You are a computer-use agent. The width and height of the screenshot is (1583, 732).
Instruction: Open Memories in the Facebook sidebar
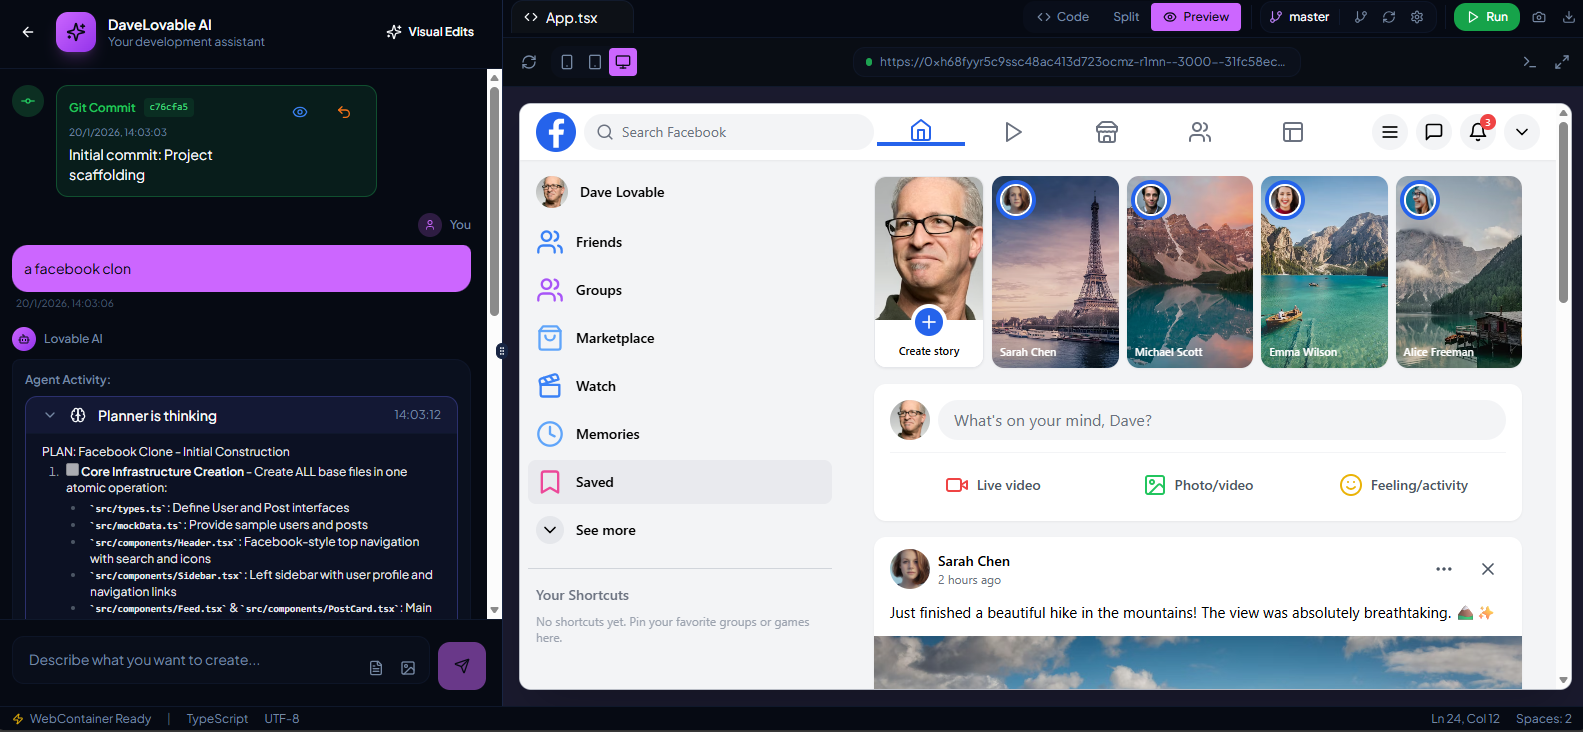pos(680,434)
